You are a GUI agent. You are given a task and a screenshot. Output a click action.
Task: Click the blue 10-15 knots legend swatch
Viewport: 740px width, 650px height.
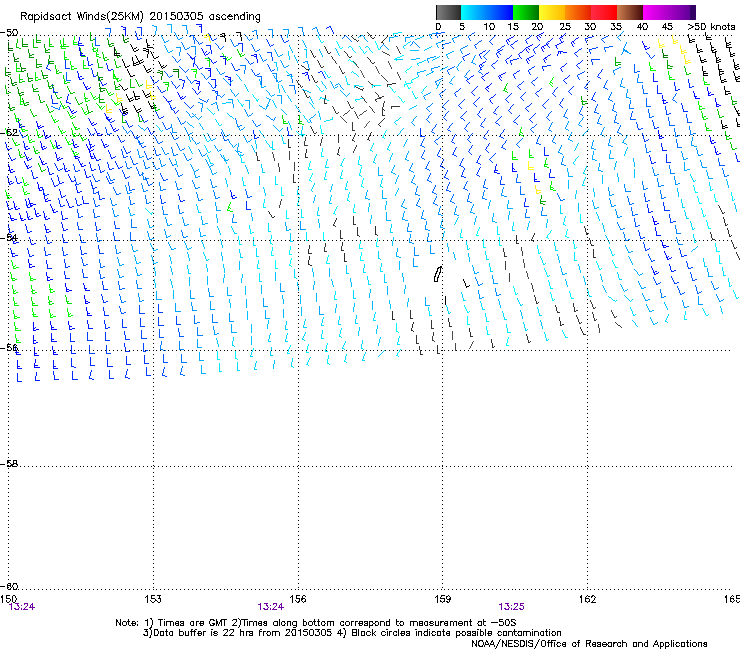(x=500, y=12)
